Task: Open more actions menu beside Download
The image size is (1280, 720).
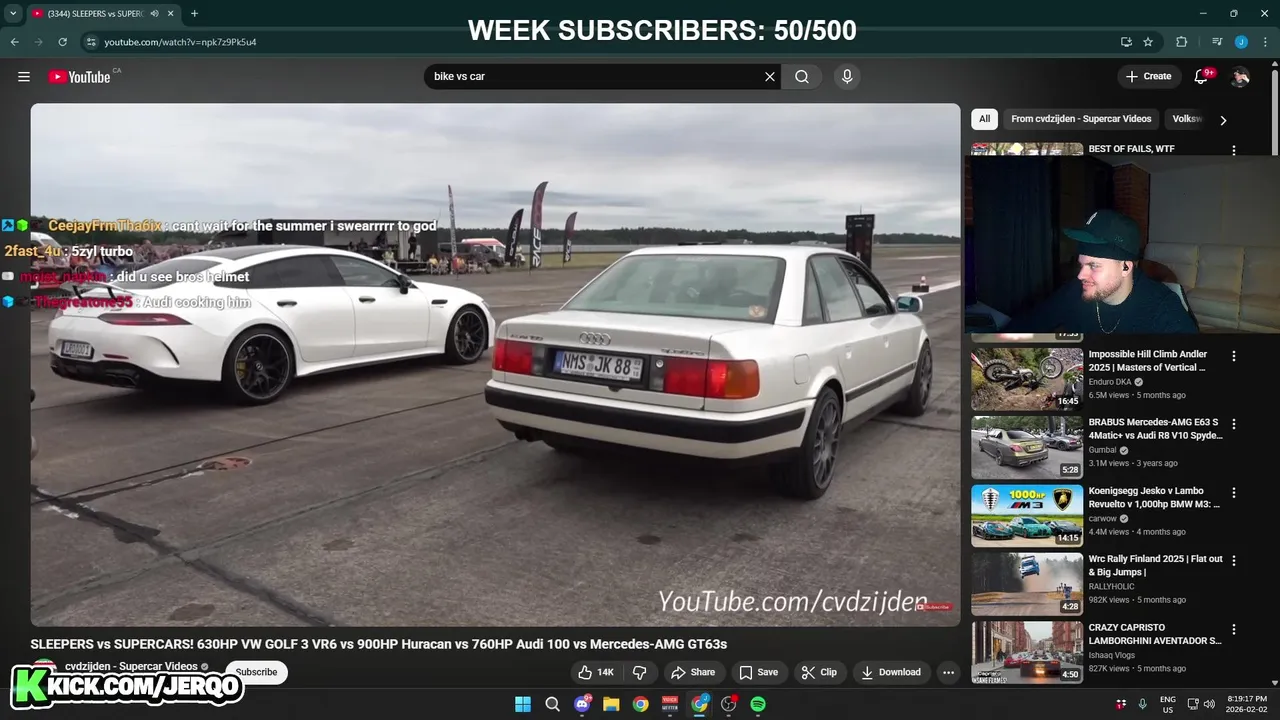Action: point(949,672)
